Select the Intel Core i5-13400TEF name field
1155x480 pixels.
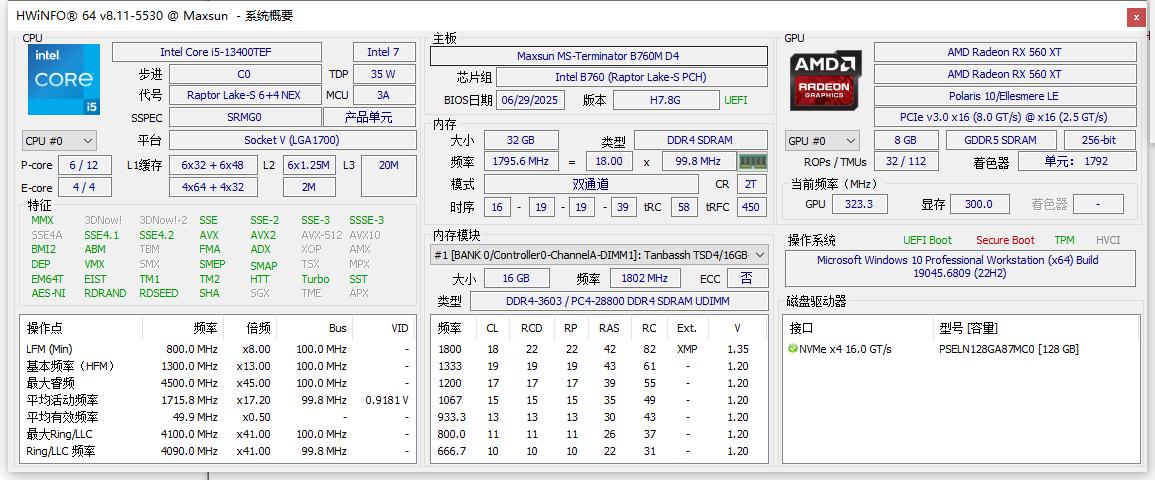217,52
